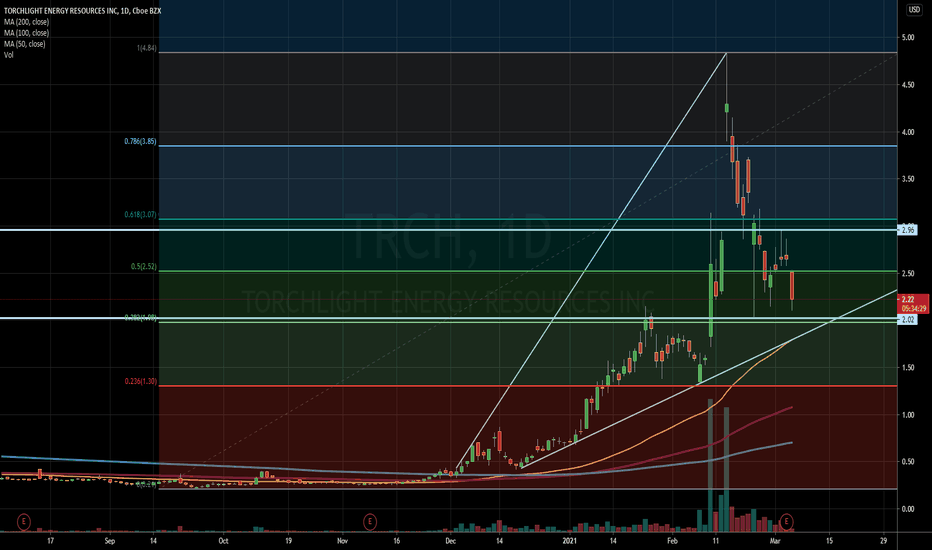The width and height of the screenshot is (932, 550).
Task: Select the MA (100, close) indicator label
Action: click(26, 33)
